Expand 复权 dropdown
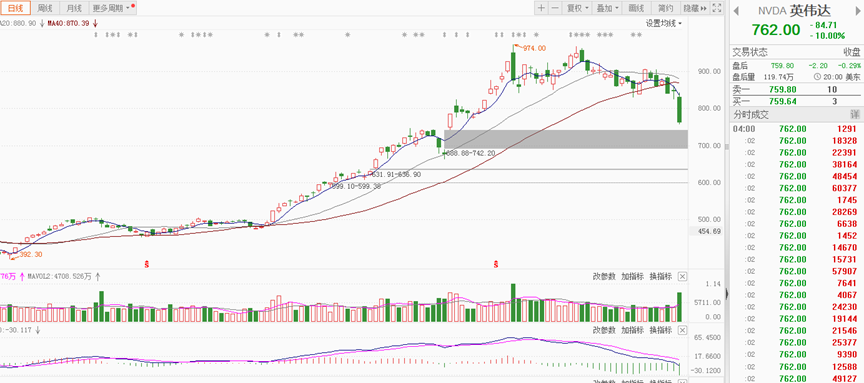Viewport: 864px width, 383px height. pyautogui.click(x=577, y=8)
